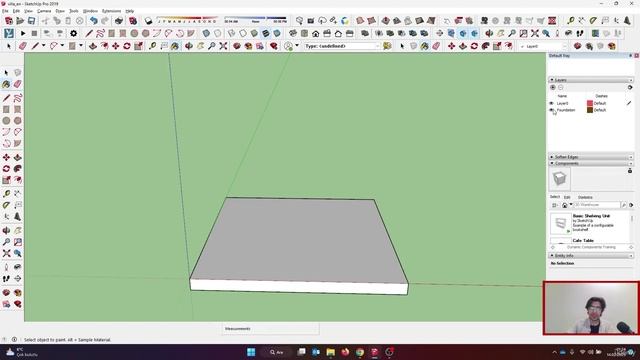640x360 pixels.
Task: Select the Freehand tool in left palette
Action: coord(18,98)
